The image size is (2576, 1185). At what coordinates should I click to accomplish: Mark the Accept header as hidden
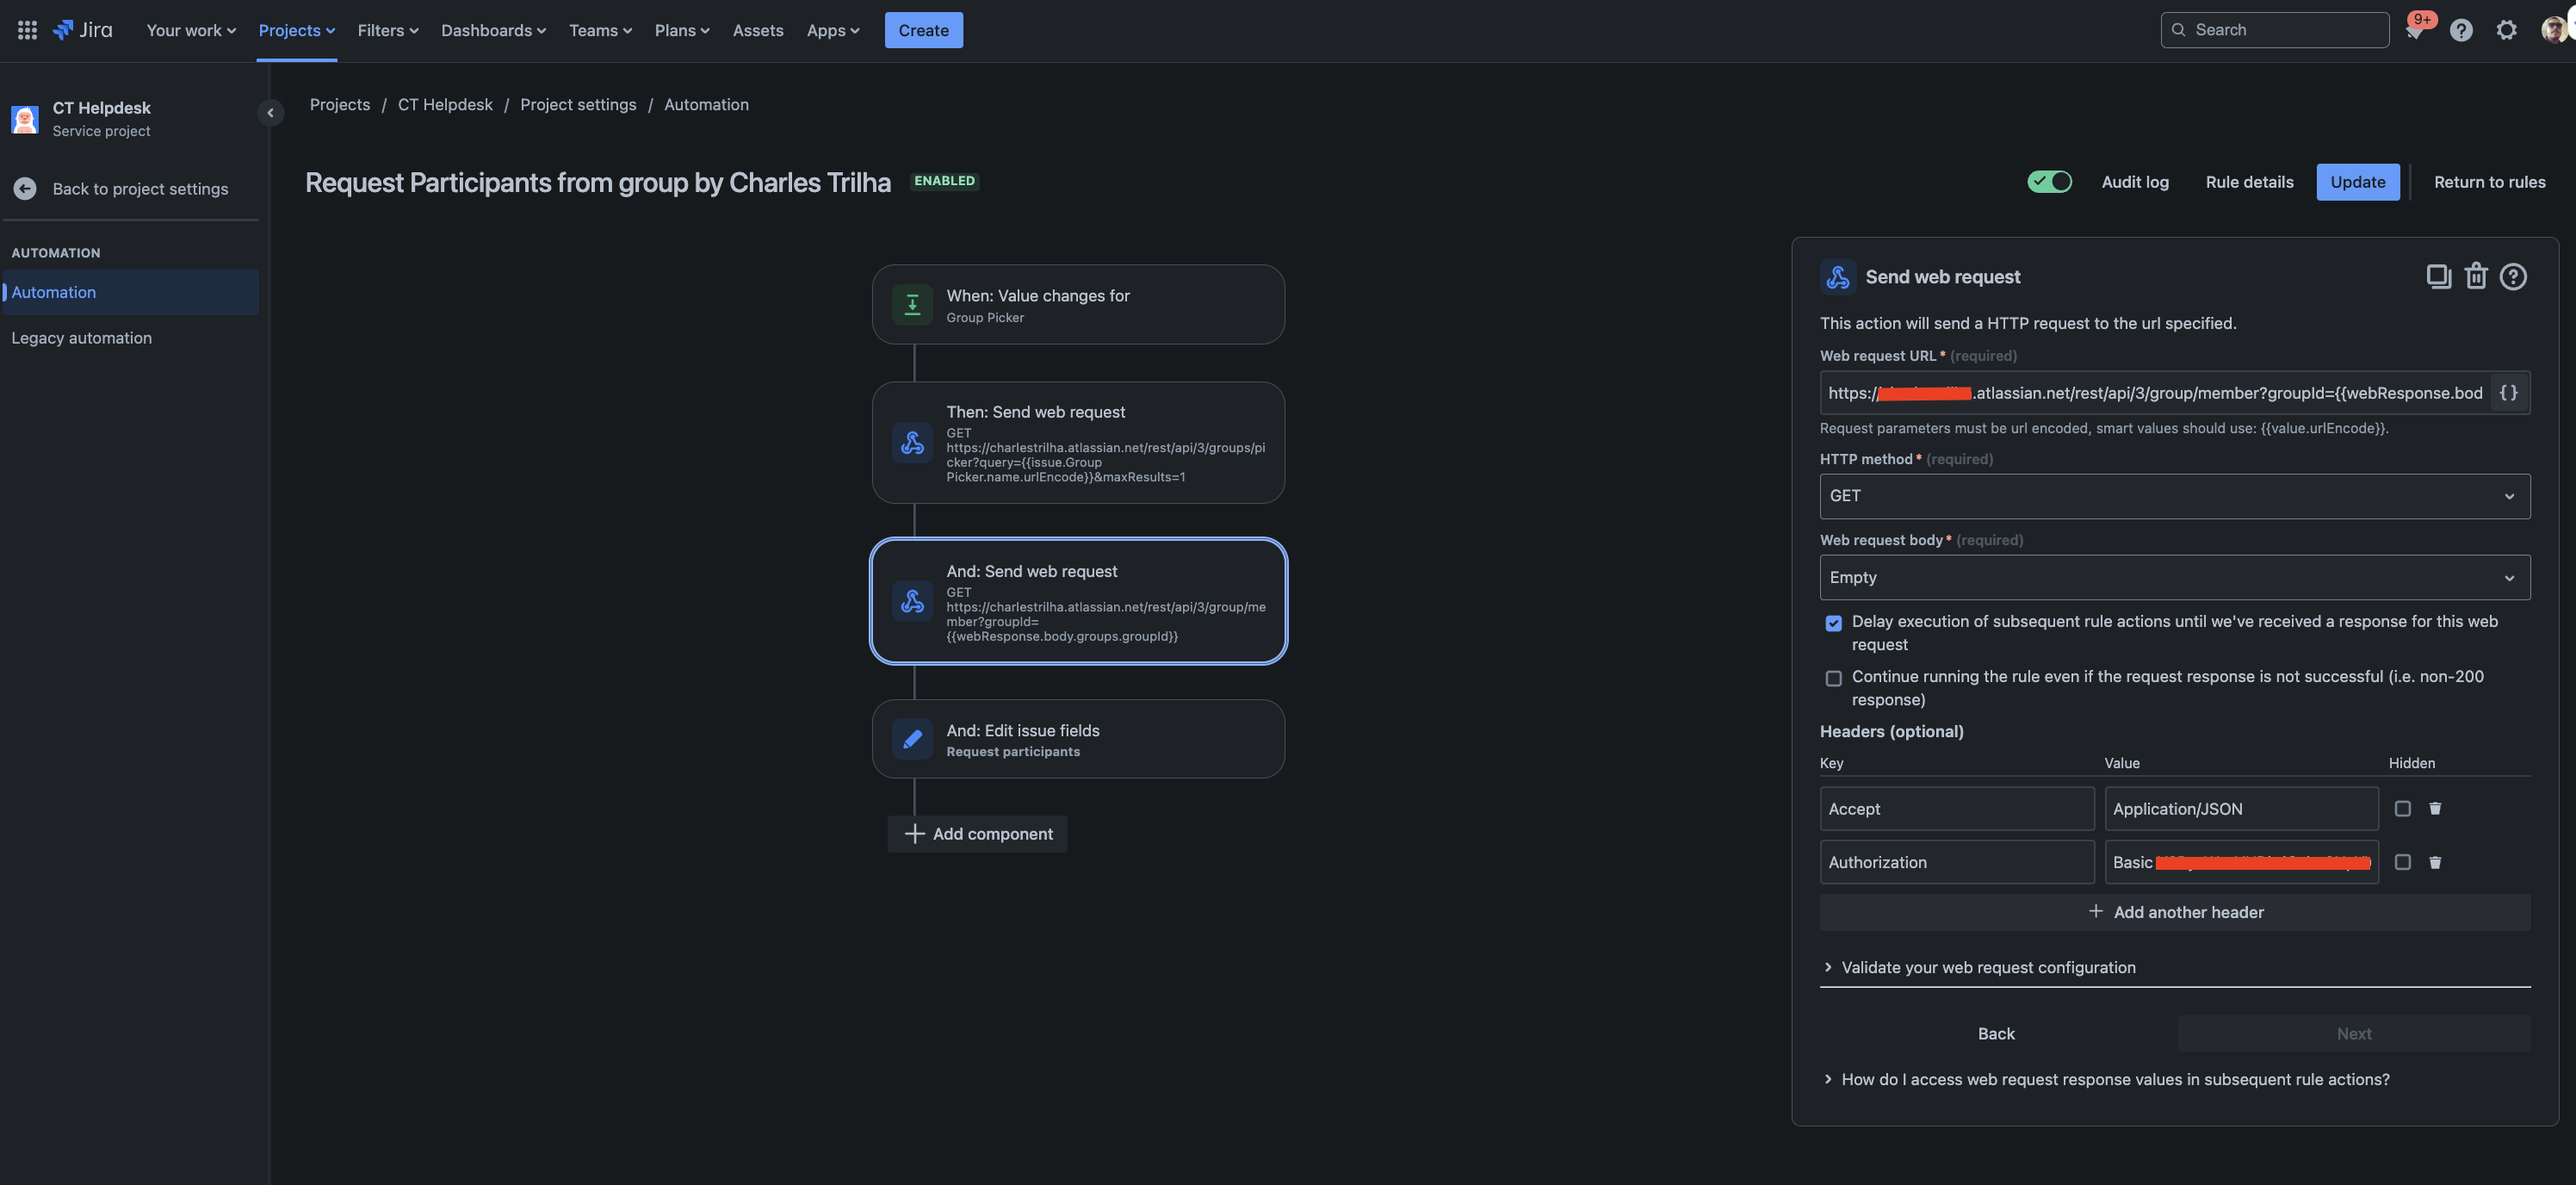(2402, 808)
